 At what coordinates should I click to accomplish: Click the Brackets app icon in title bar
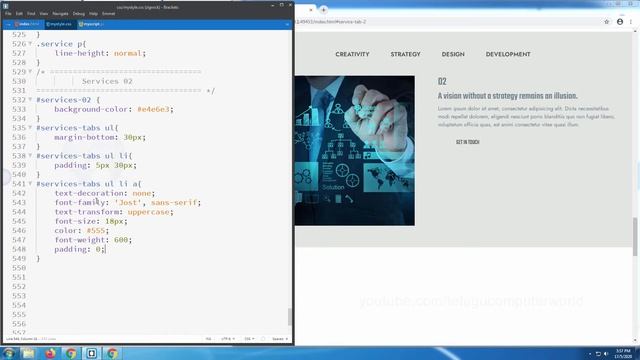coord(6,6)
